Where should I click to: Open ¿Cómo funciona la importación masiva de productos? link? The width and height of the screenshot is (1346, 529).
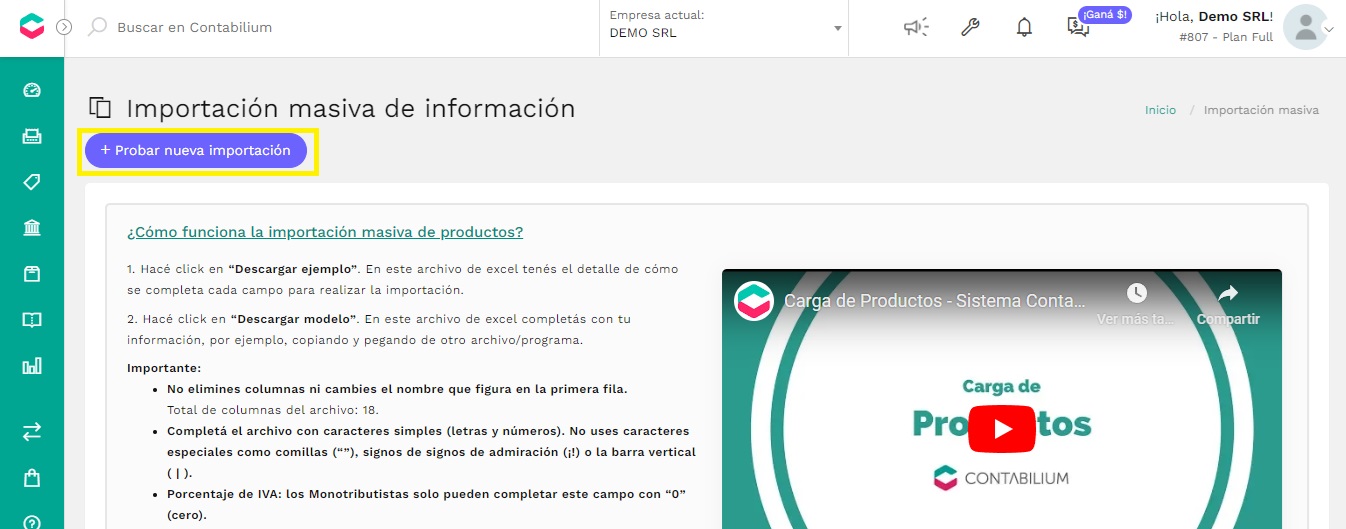[325, 232]
